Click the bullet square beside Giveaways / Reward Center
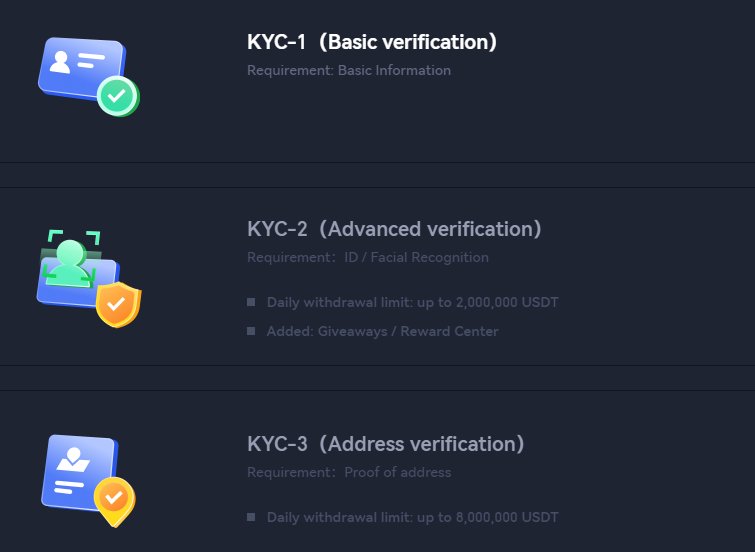Viewport: 755px width, 552px height. (251, 331)
